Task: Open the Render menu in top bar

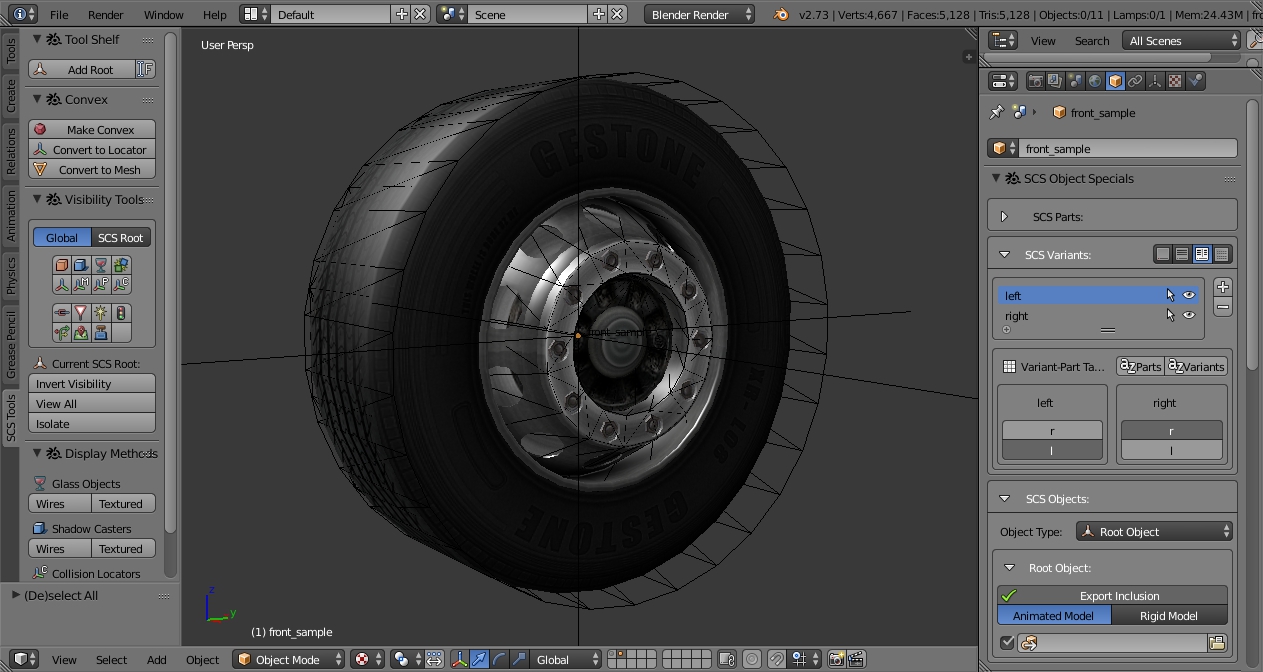Action: [x=105, y=15]
